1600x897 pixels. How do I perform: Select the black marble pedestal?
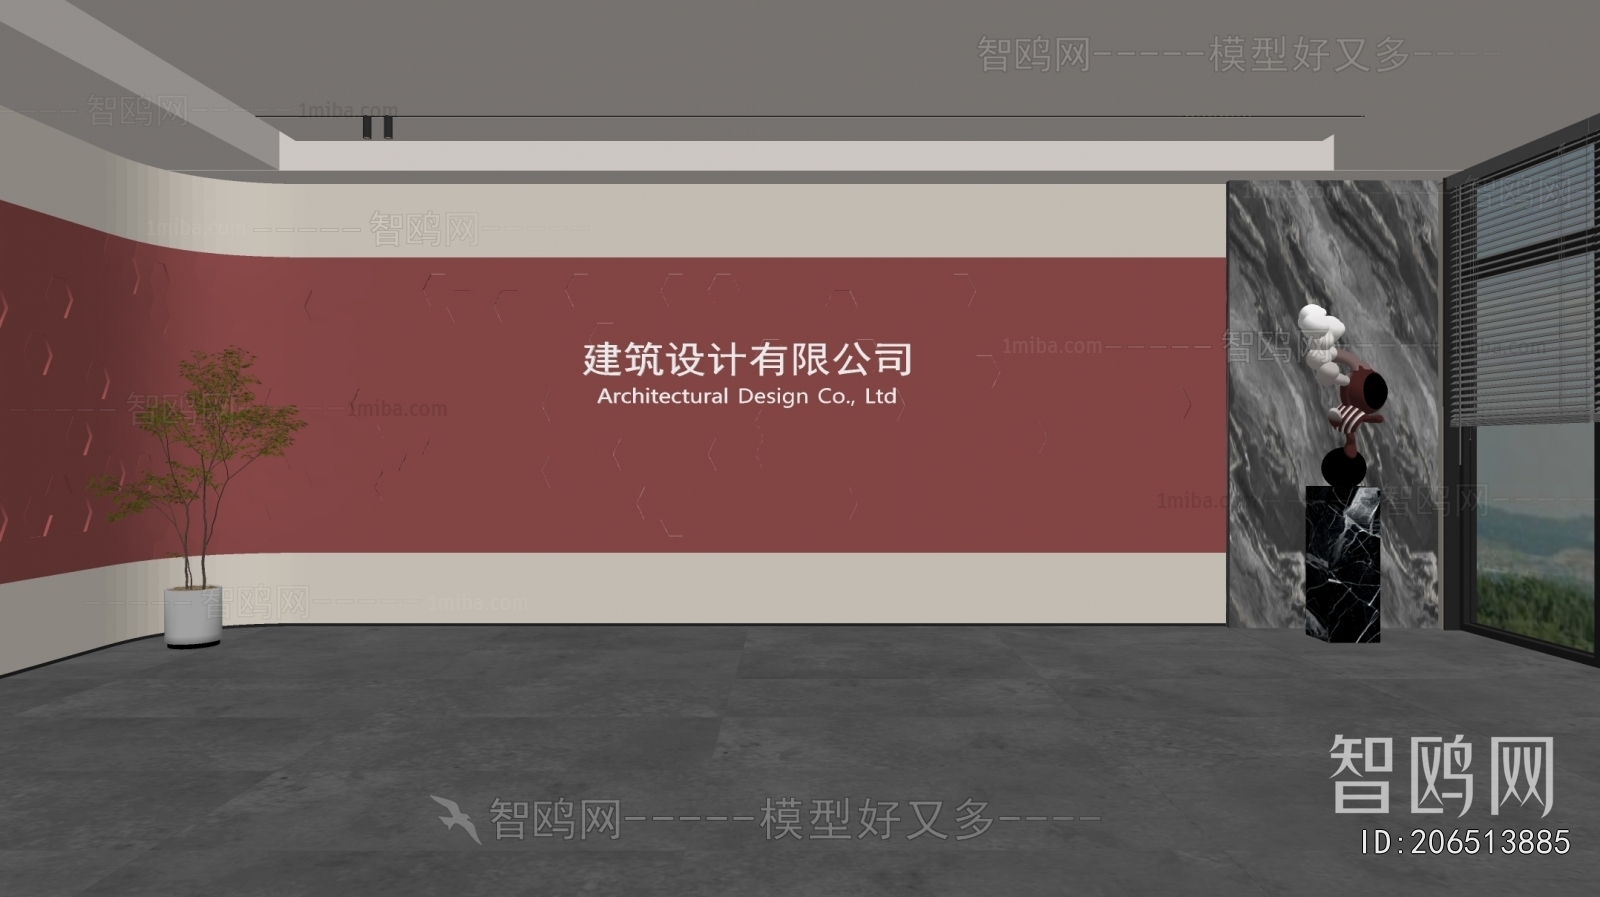(1343, 563)
